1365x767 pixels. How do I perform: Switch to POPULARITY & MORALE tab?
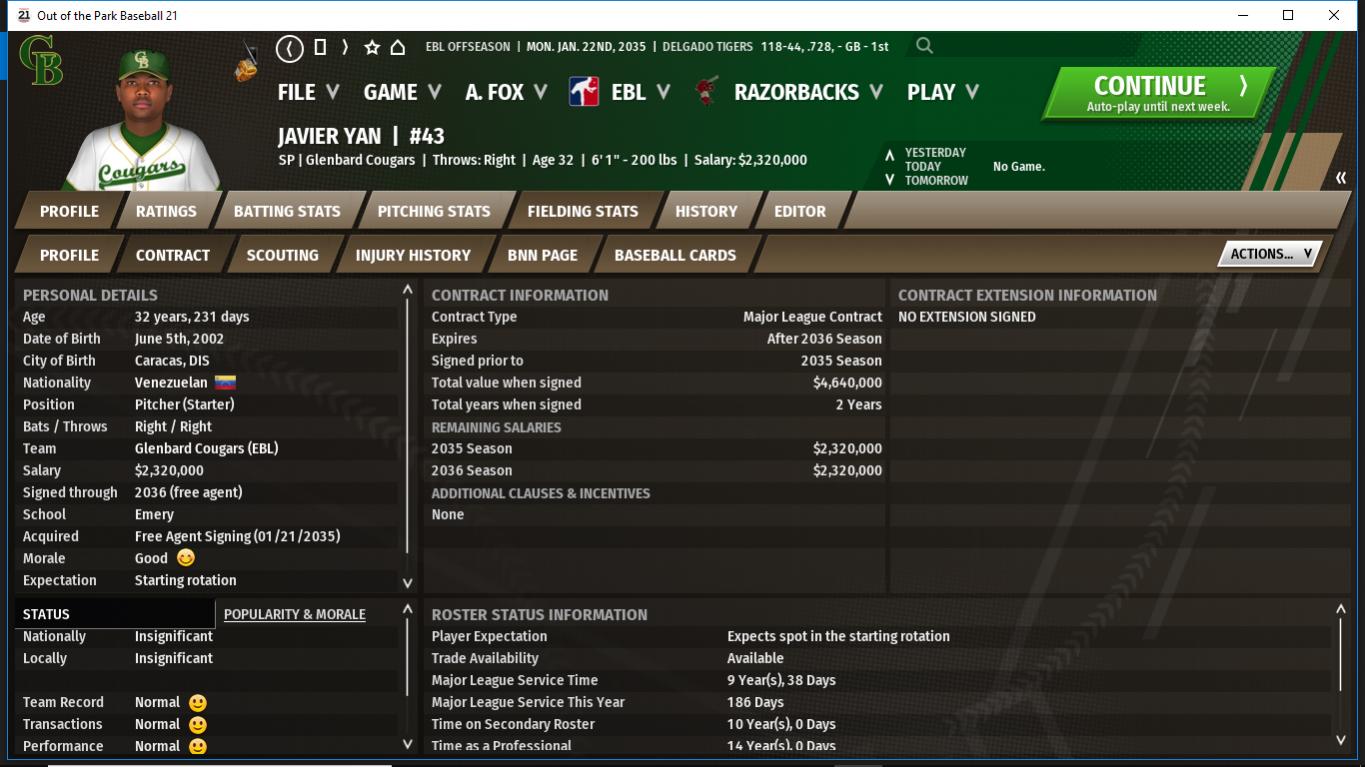295,614
